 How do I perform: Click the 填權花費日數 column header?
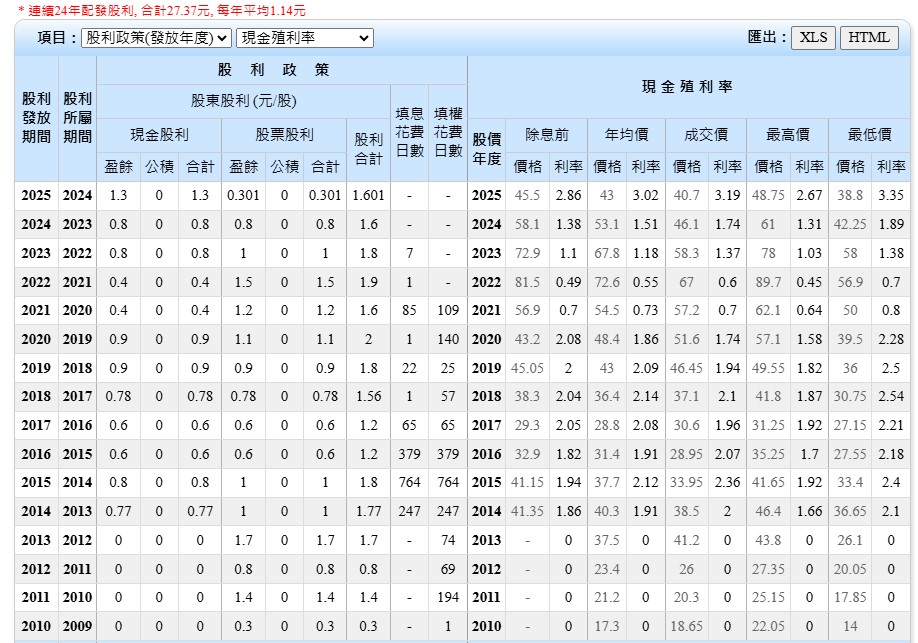448,132
